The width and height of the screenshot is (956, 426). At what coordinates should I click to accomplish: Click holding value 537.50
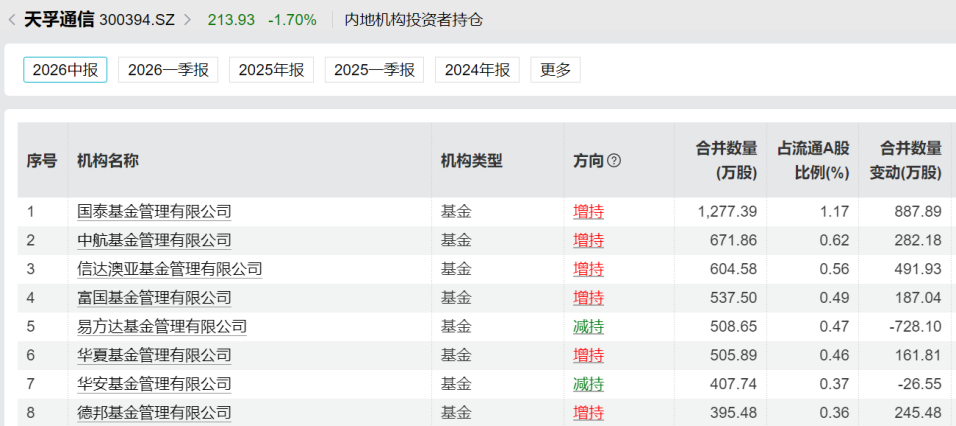(735, 298)
